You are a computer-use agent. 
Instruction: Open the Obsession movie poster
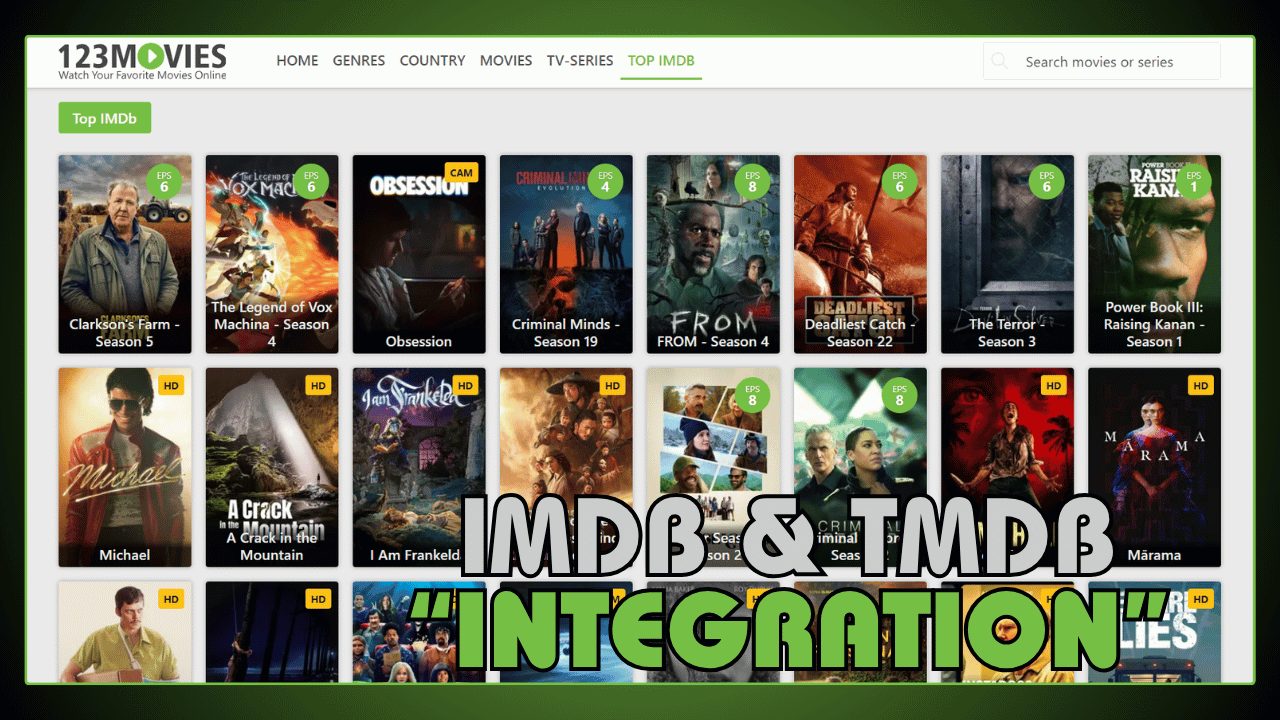(419, 254)
